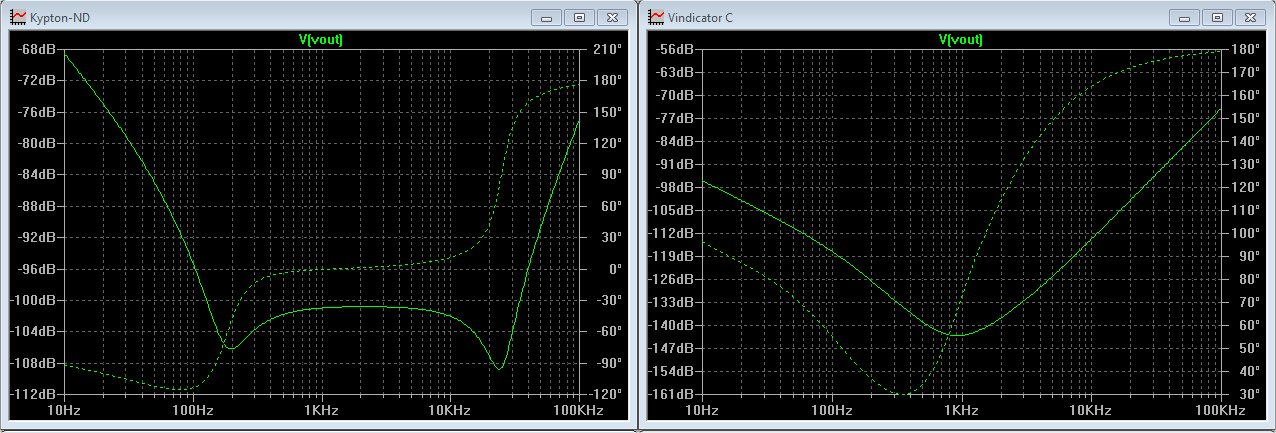
Task: Click the Vindicator C window waveform icon
Action: (x=656, y=16)
